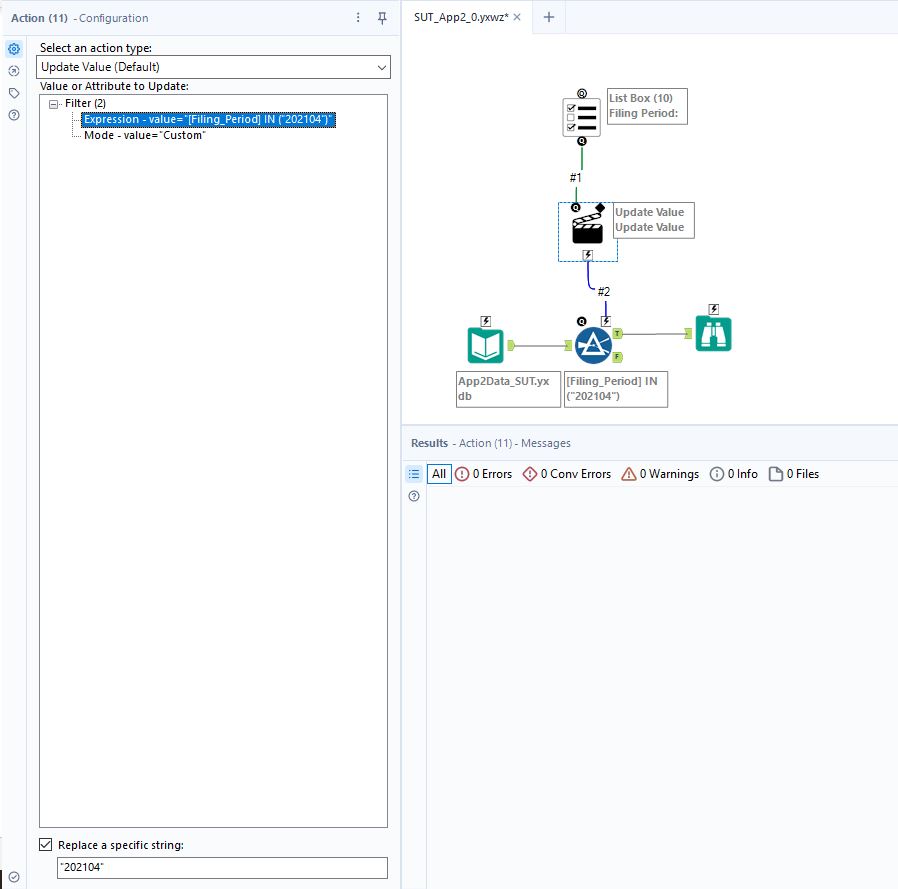Image resolution: width=898 pixels, height=889 pixels.
Task: Toggle the 0 Warnings message filter
Action: point(659,473)
